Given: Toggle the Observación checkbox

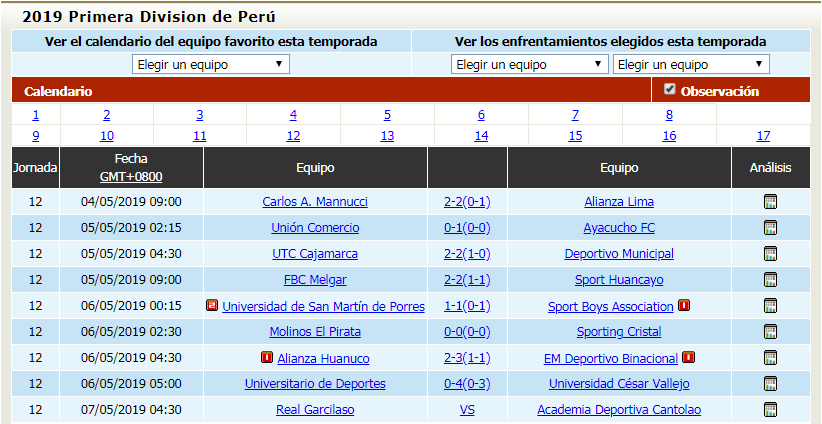Looking at the screenshot, I should 669,89.
